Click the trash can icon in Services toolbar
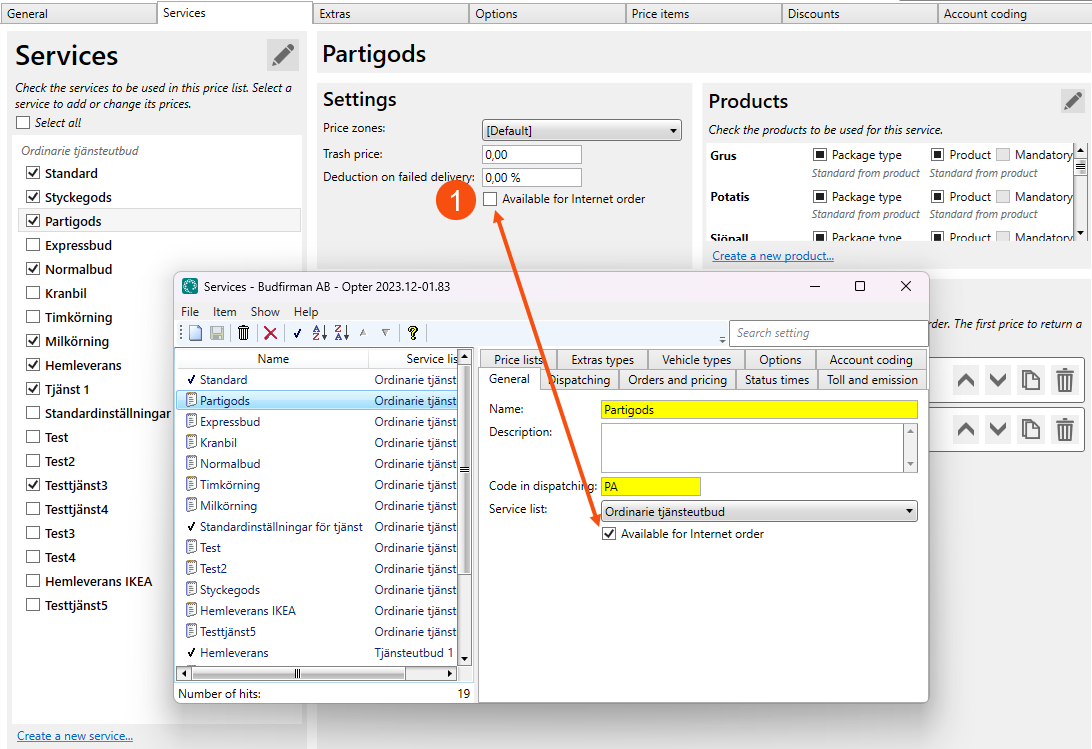The image size is (1092, 749). coord(243,333)
